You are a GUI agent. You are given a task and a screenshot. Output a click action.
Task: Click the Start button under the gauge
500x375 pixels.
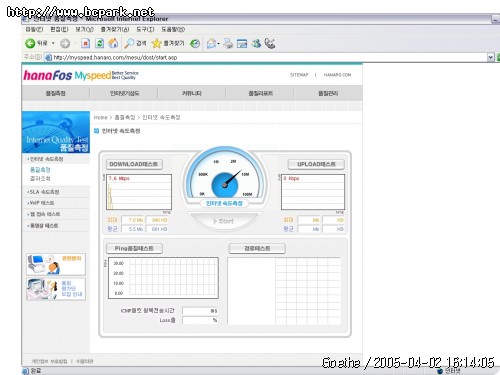point(224,221)
